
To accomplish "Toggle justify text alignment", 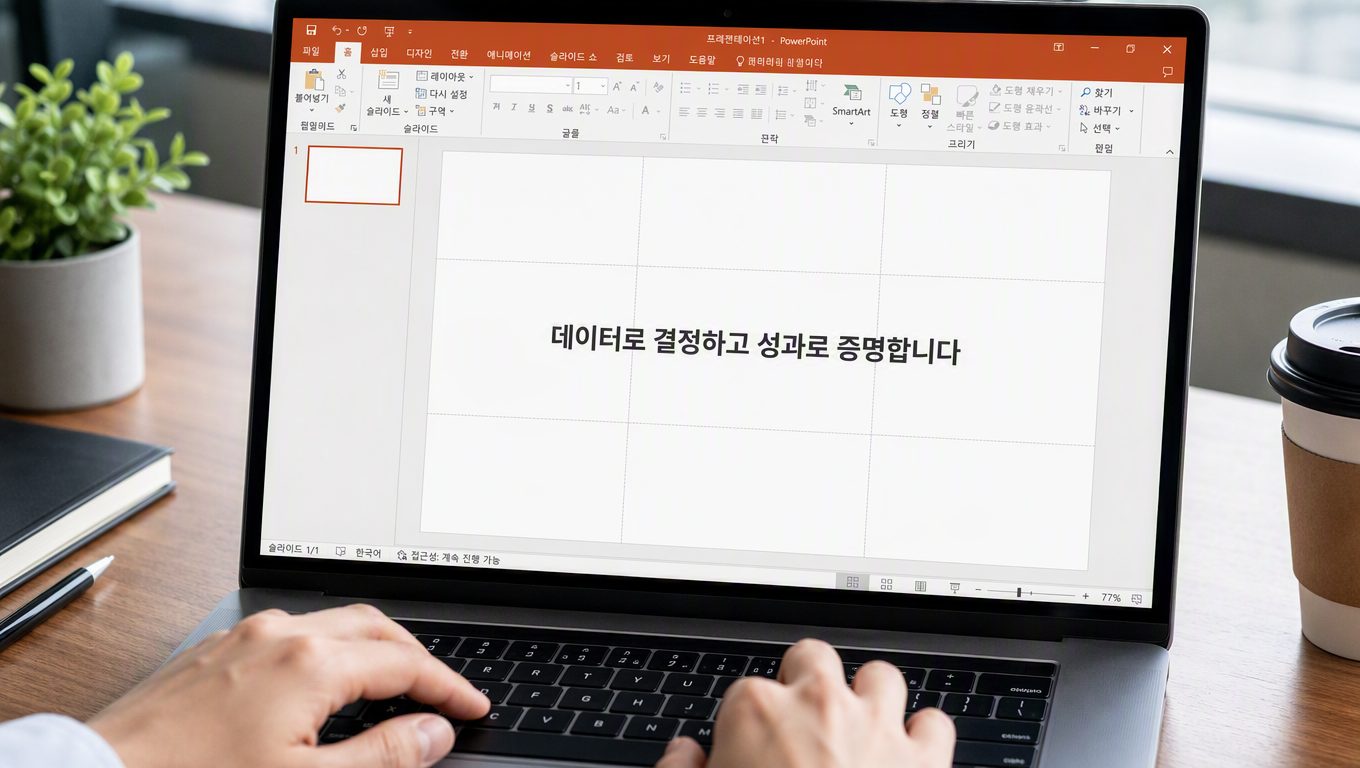I will [738, 114].
